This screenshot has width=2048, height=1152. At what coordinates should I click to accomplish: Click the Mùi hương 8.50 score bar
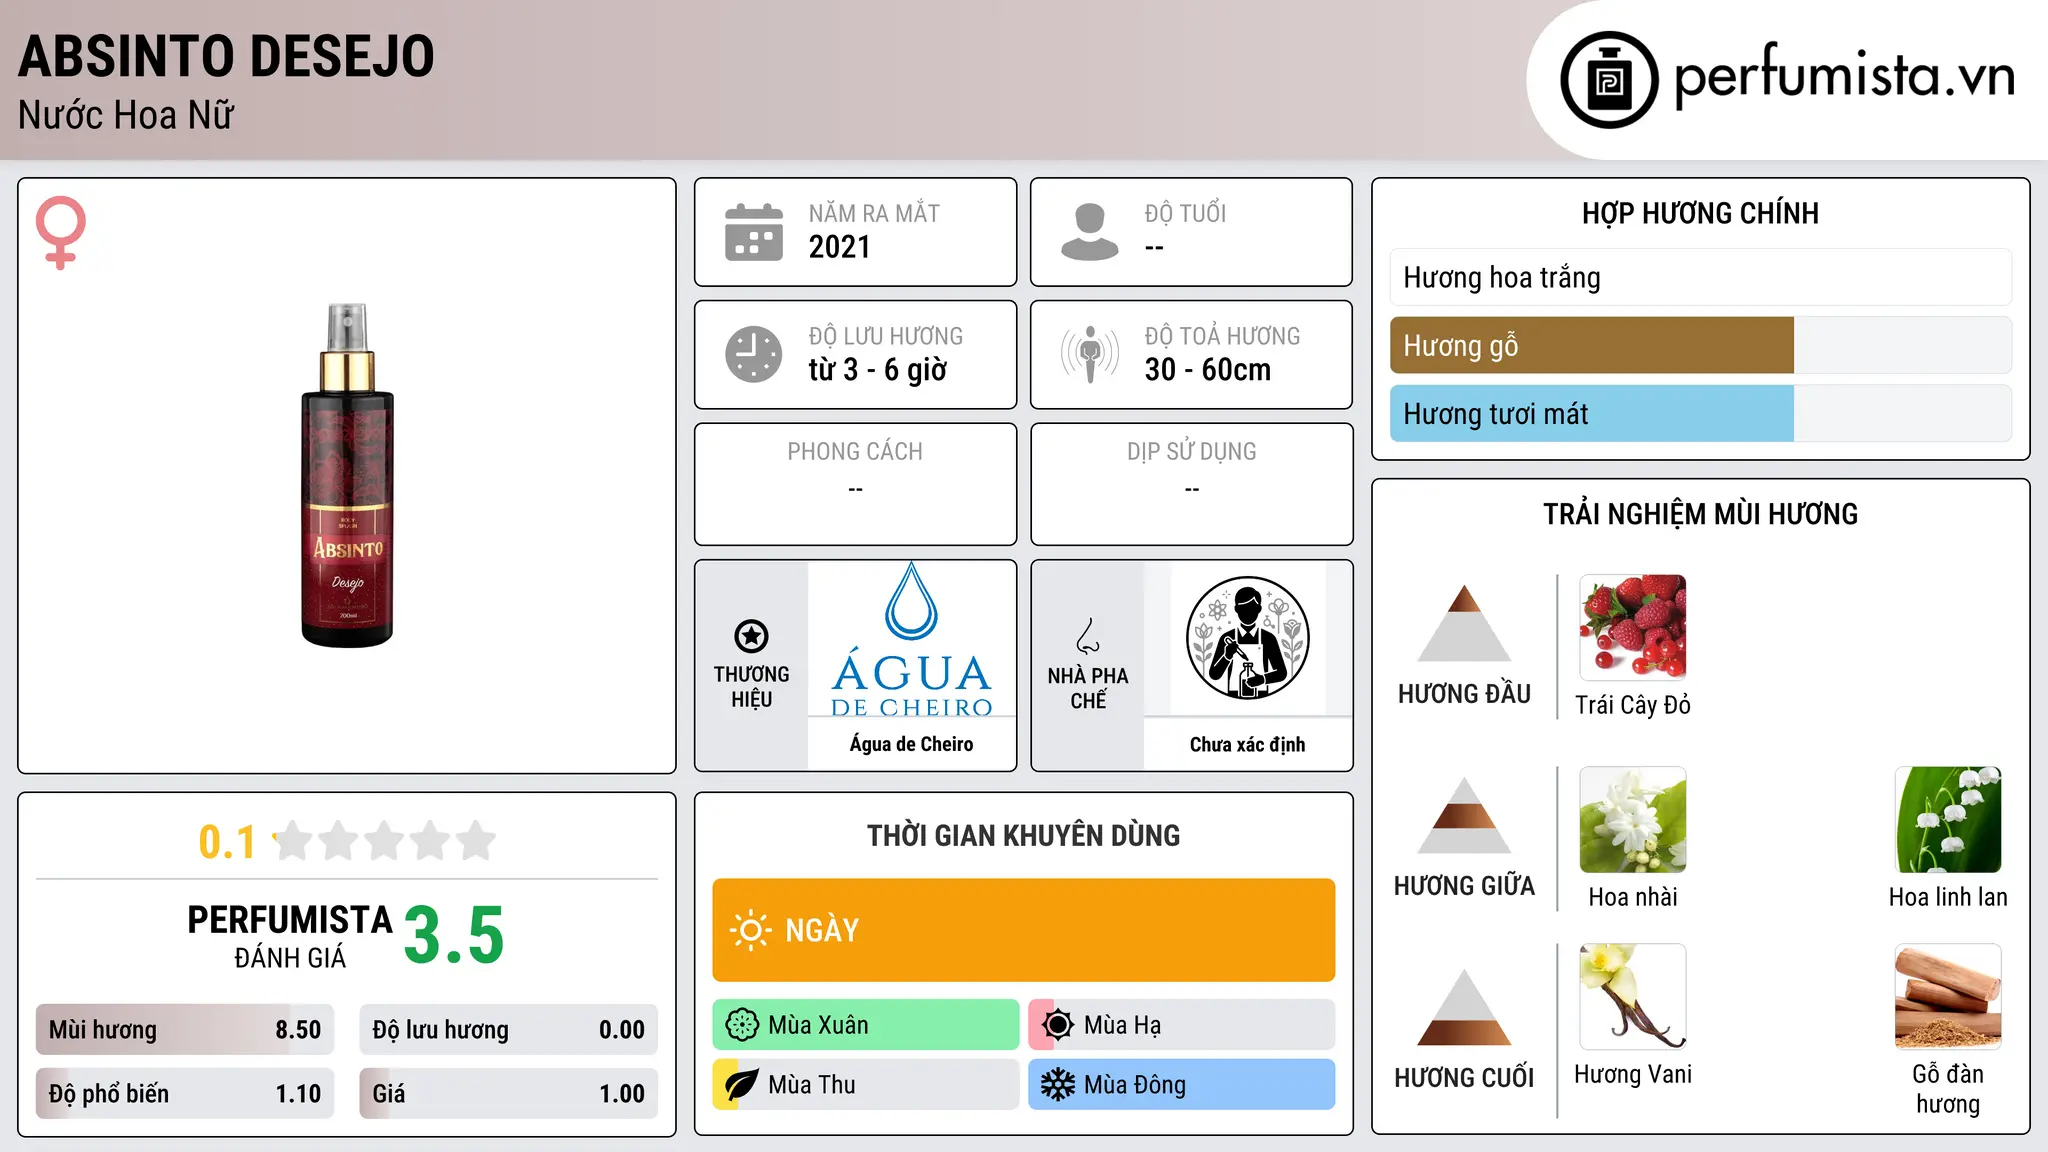(185, 1029)
